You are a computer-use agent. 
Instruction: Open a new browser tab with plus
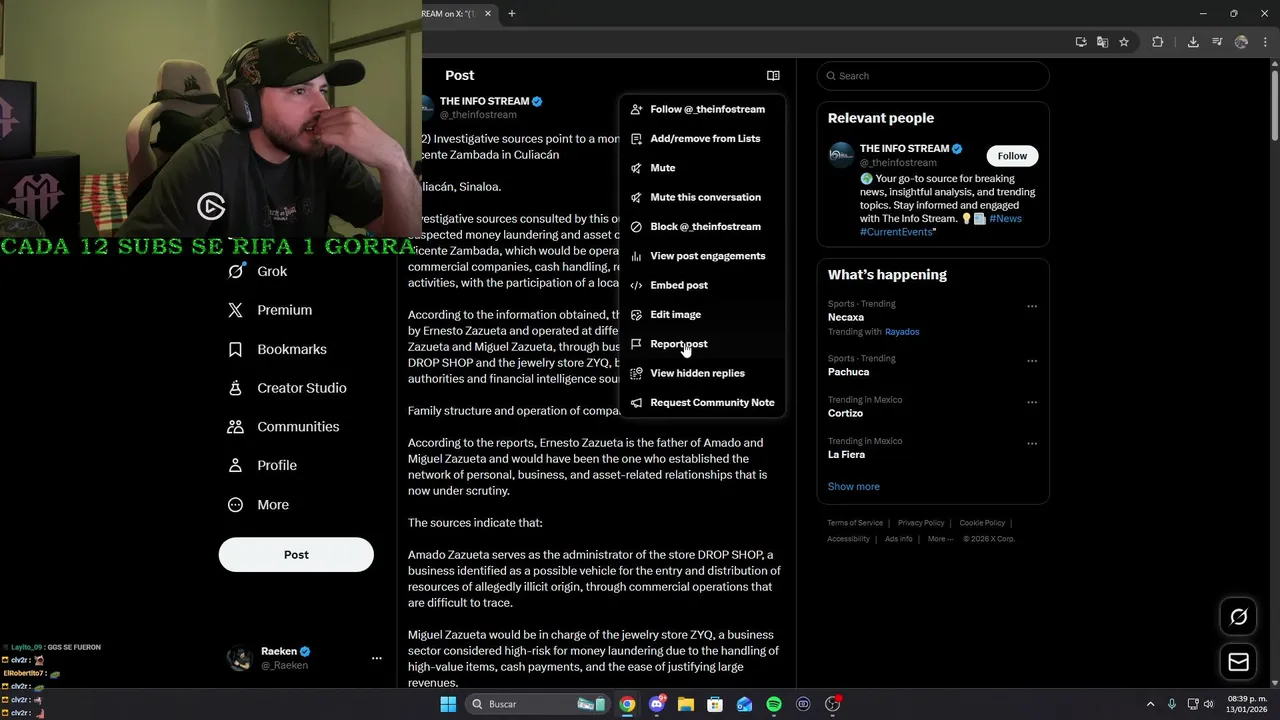[x=511, y=13]
